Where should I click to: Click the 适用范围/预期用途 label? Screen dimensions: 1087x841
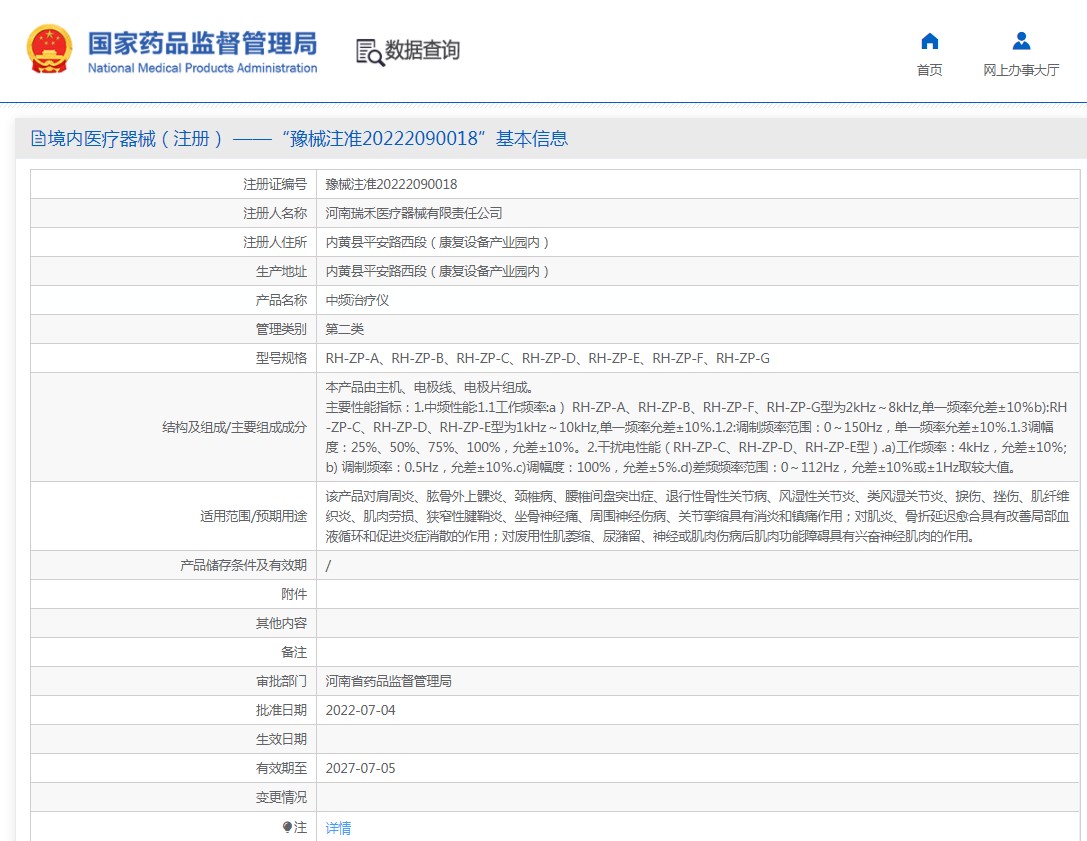(253, 517)
